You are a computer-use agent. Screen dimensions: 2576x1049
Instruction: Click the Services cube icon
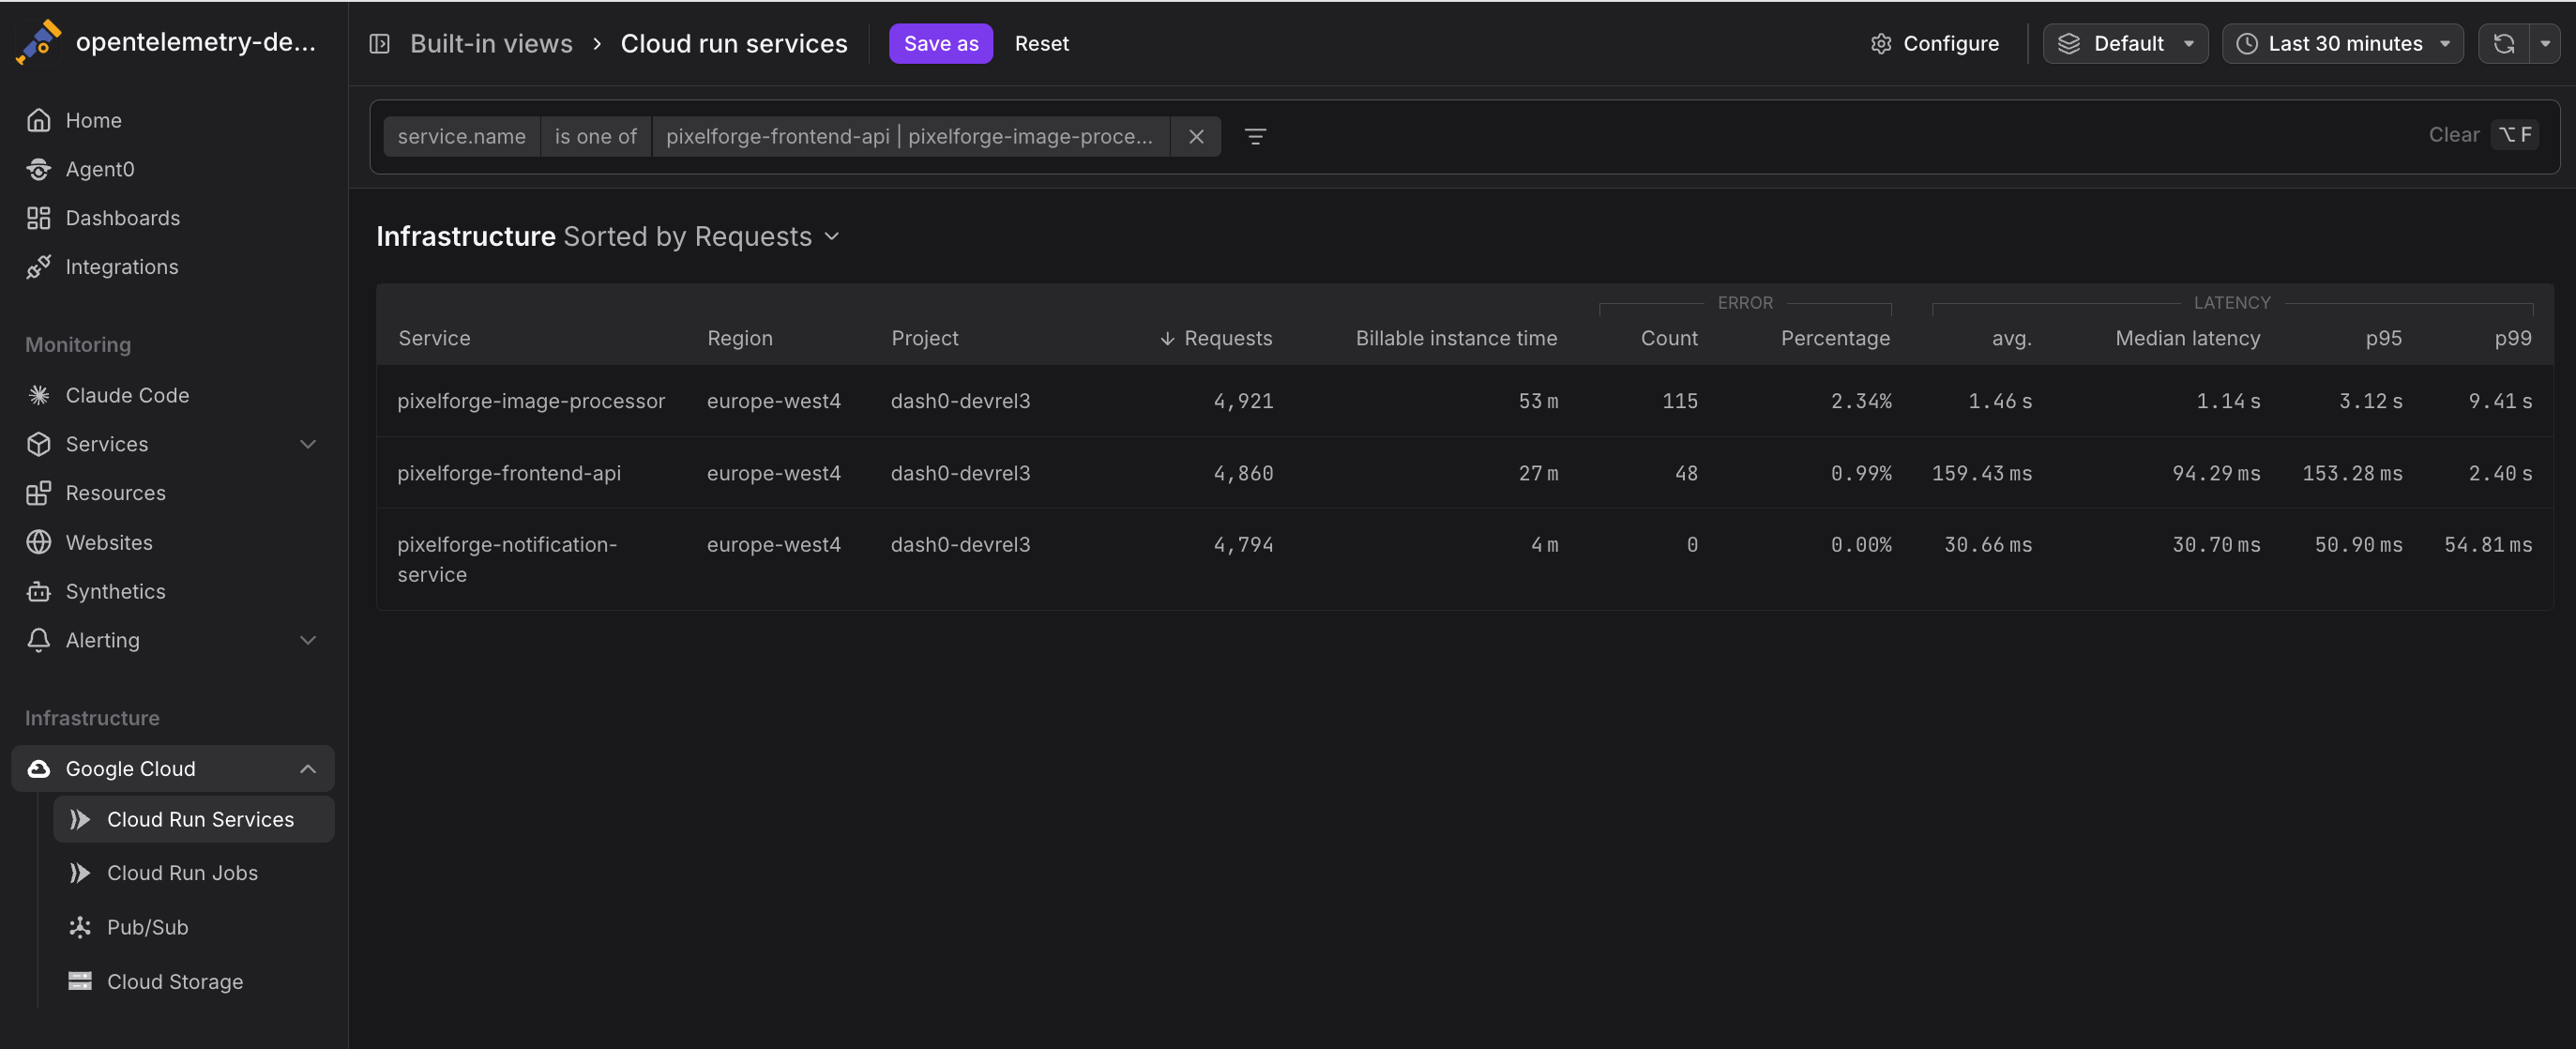point(39,444)
